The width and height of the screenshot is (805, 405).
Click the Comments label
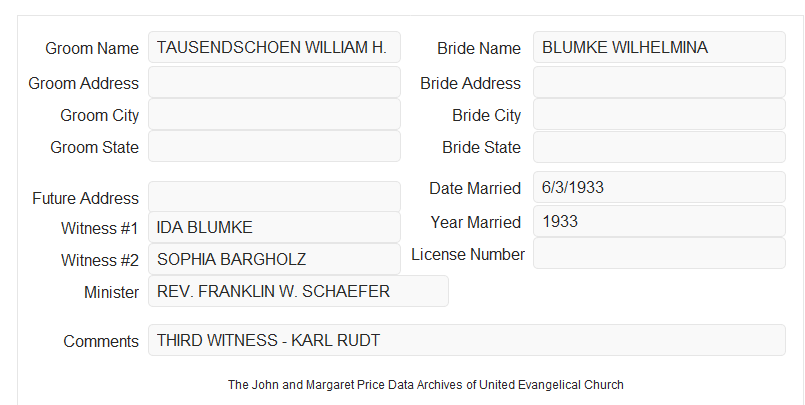pos(101,341)
